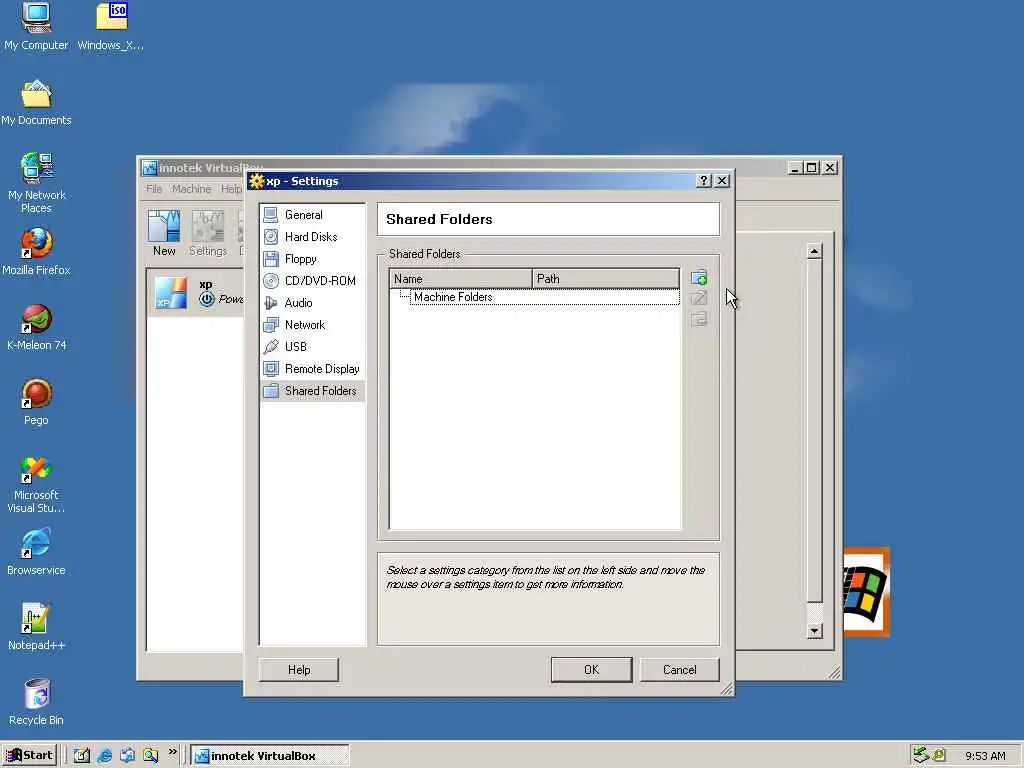Select the My Documents desktop icon
This screenshot has height=768, width=1024.
point(36,103)
